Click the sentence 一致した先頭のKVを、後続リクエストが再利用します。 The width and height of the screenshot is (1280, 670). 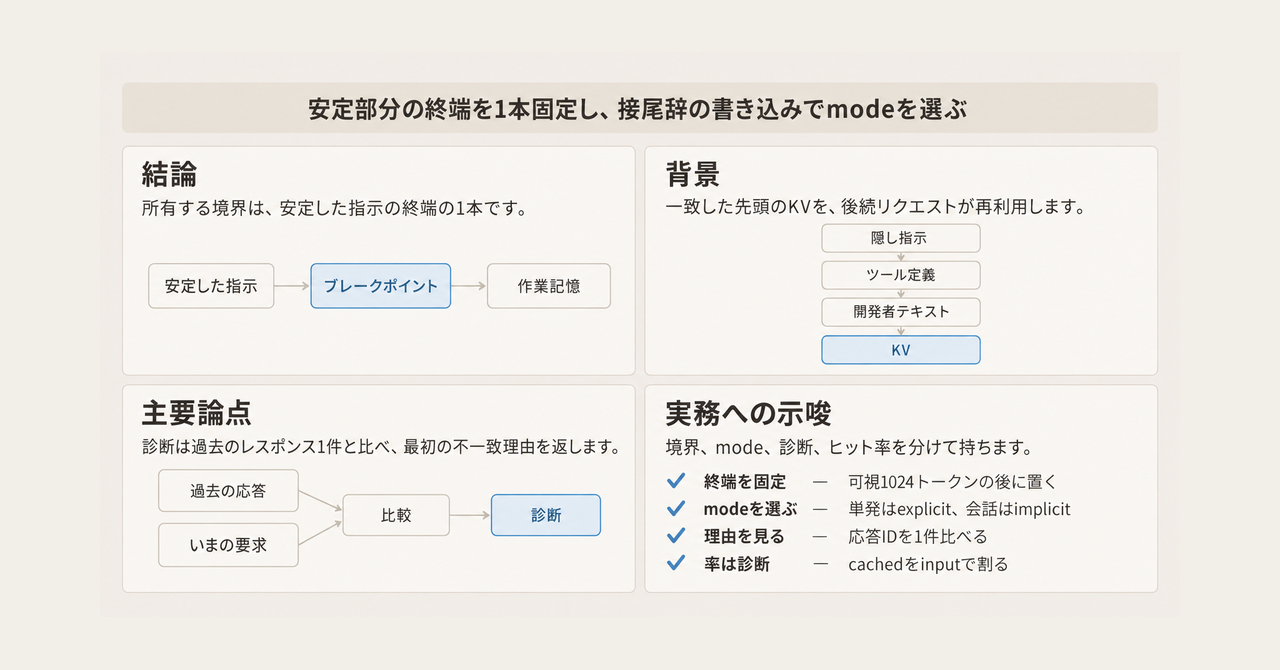click(x=876, y=209)
